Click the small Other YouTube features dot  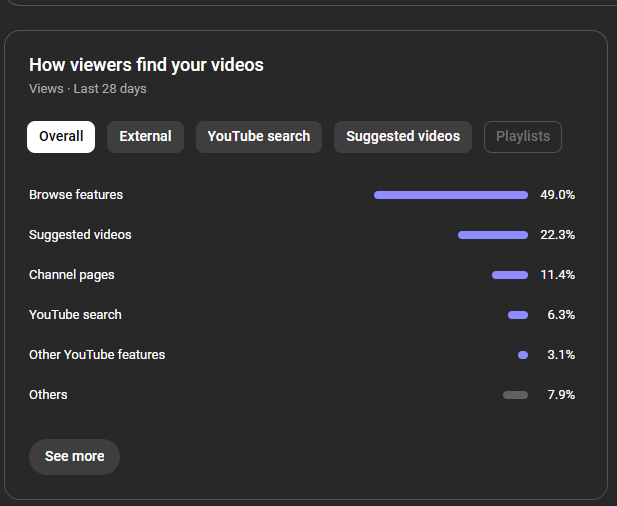click(523, 355)
